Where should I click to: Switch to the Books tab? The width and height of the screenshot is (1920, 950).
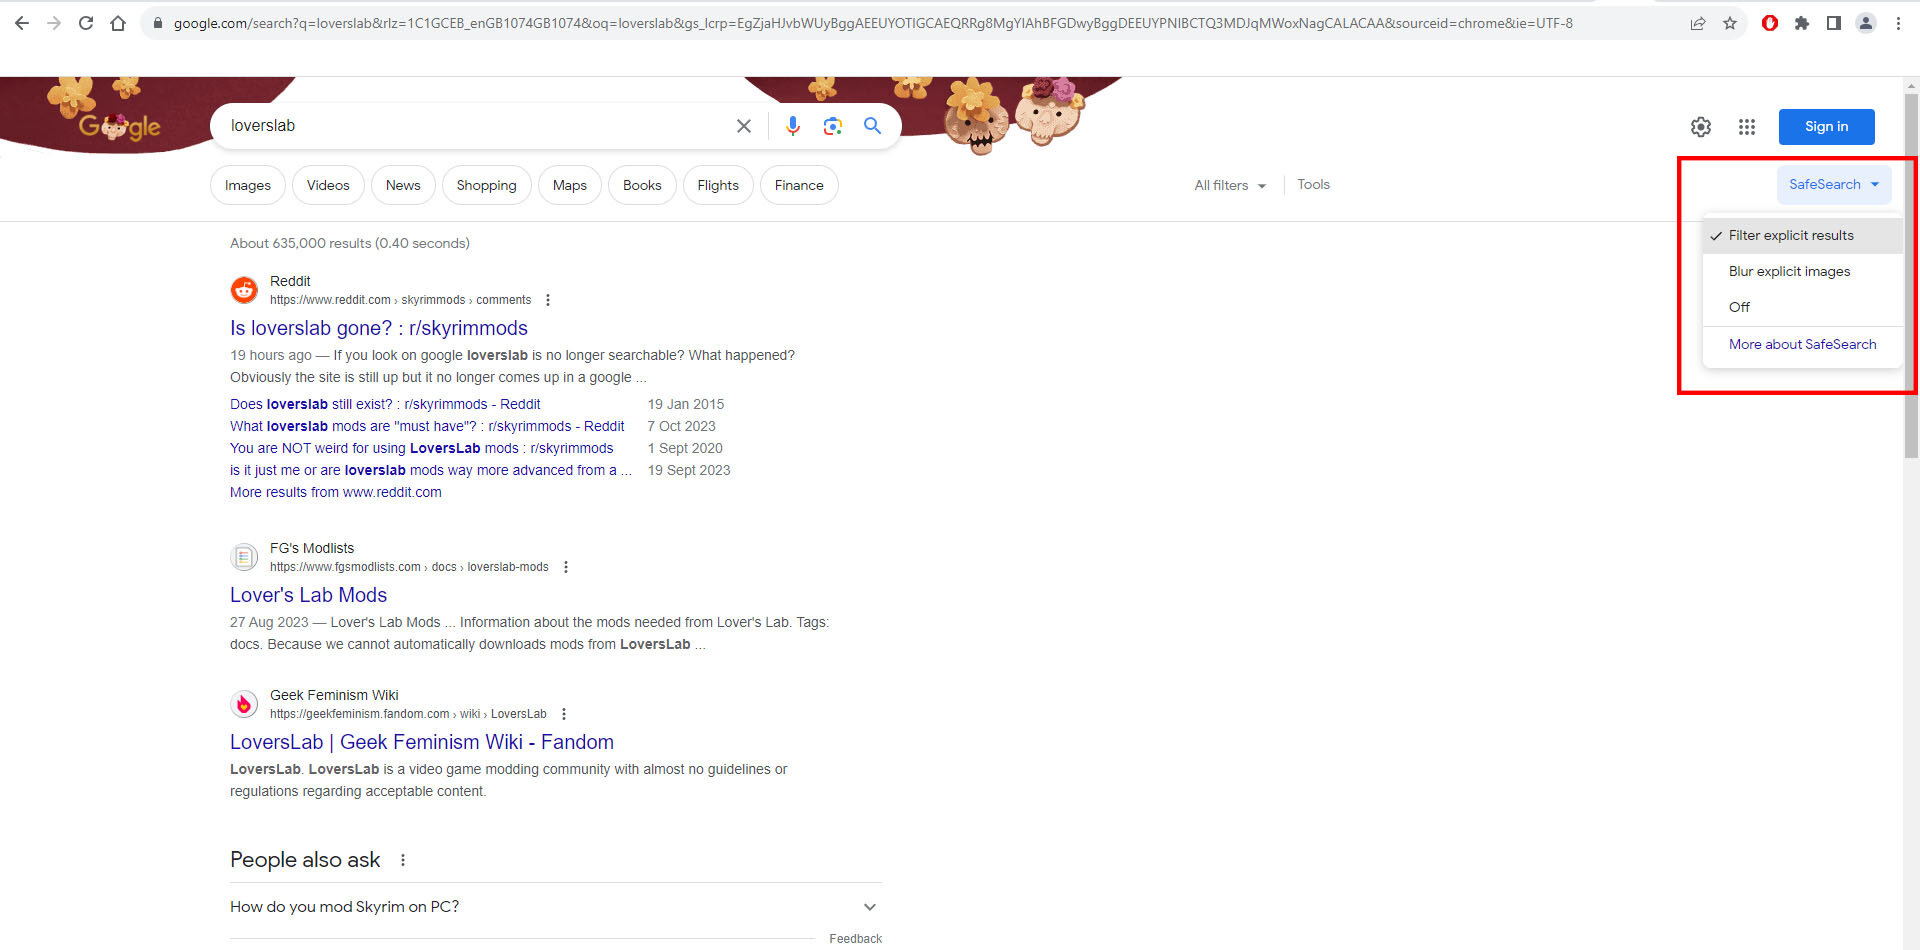coord(642,185)
